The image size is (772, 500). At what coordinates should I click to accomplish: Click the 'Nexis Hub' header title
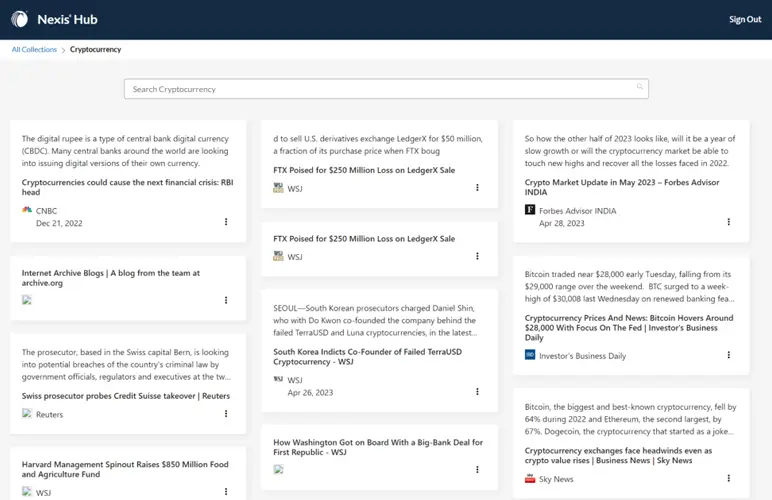[x=67, y=19]
